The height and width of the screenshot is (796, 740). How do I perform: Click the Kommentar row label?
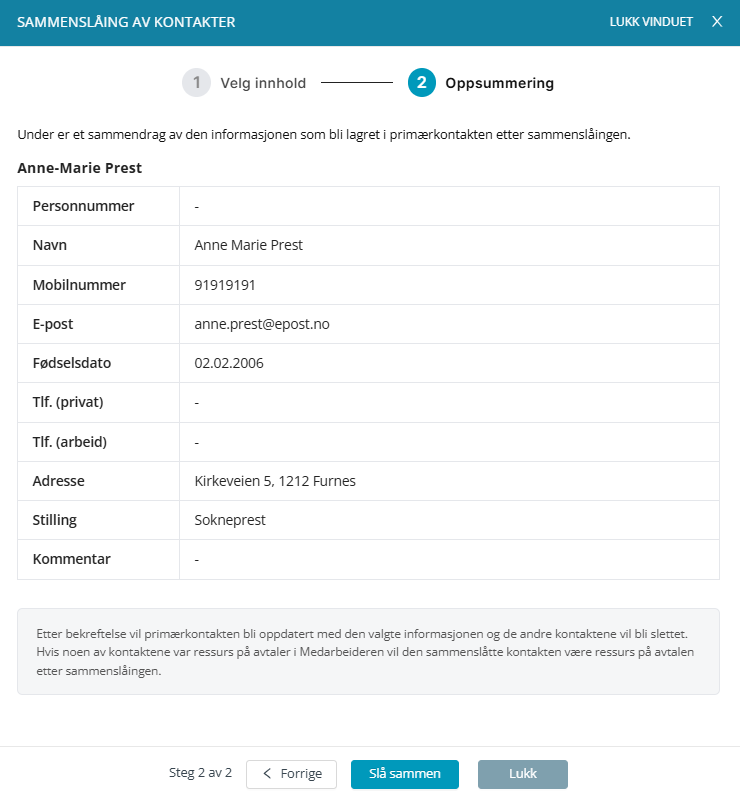coord(72,559)
